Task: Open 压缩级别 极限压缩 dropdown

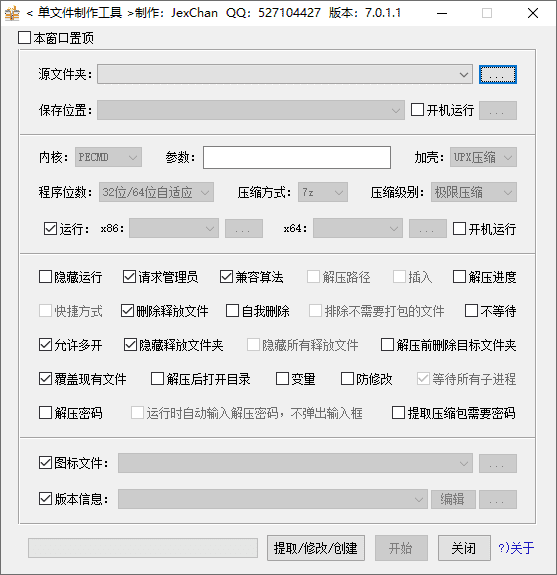Action: (x=474, y=192)
